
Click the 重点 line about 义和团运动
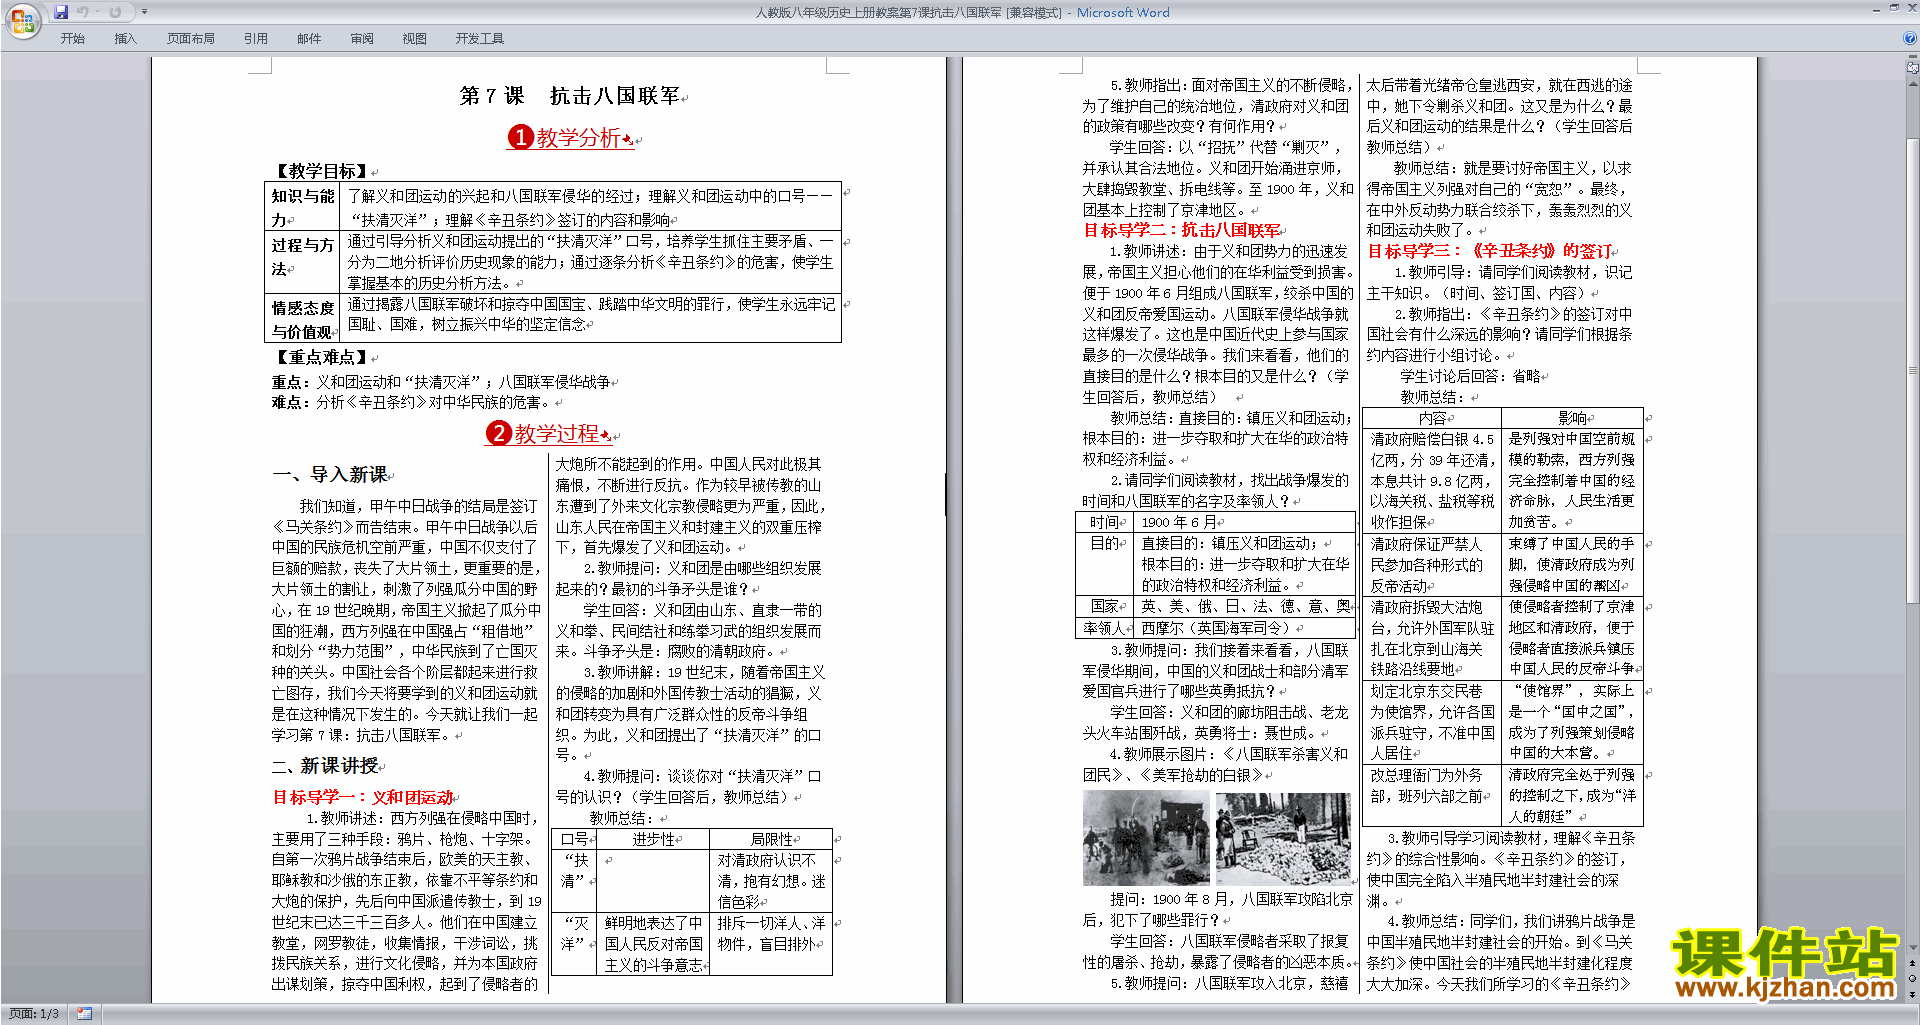[x=443, y=382]
